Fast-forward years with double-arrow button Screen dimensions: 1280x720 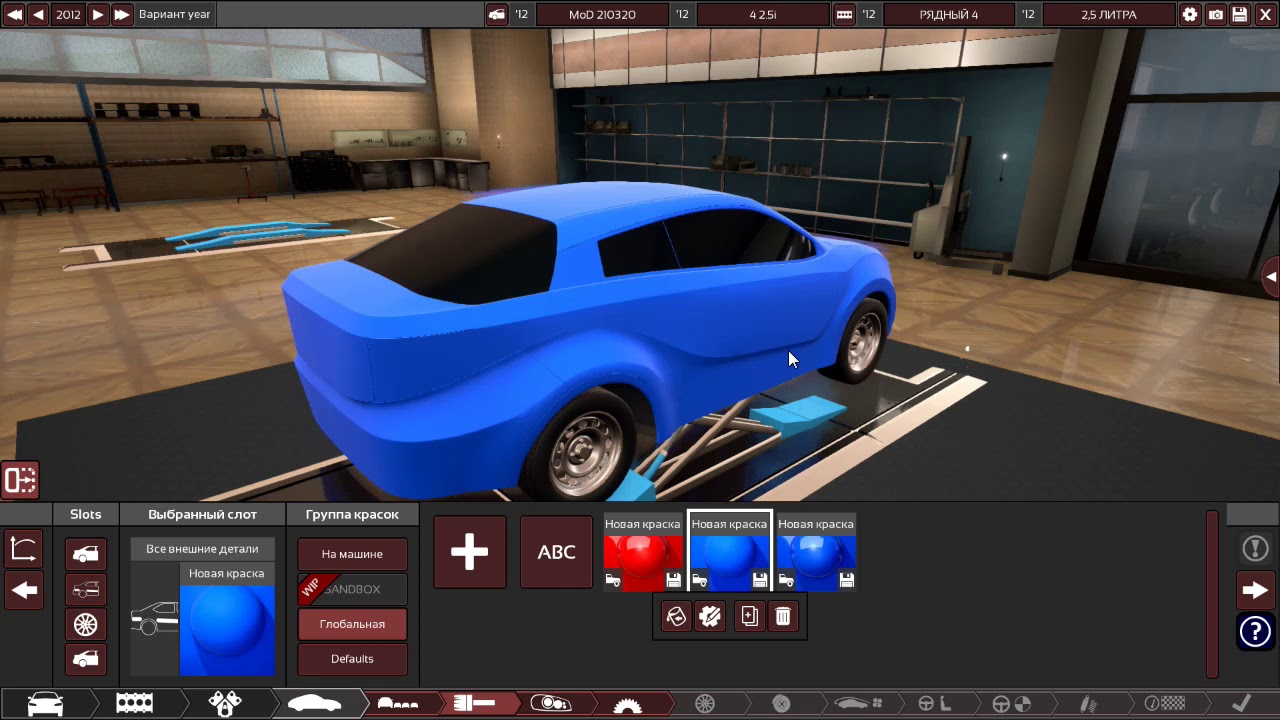click(122, 14)
